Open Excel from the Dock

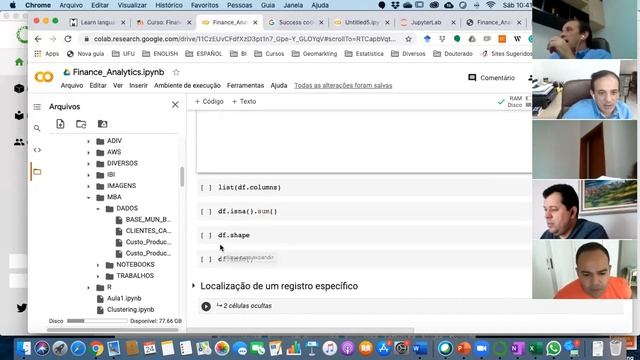[535, 348]
